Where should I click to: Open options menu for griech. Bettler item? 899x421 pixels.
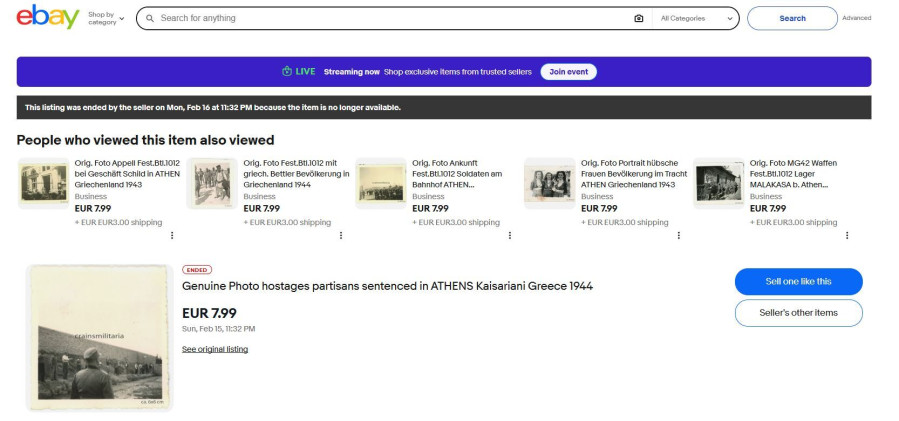(341, 236)
